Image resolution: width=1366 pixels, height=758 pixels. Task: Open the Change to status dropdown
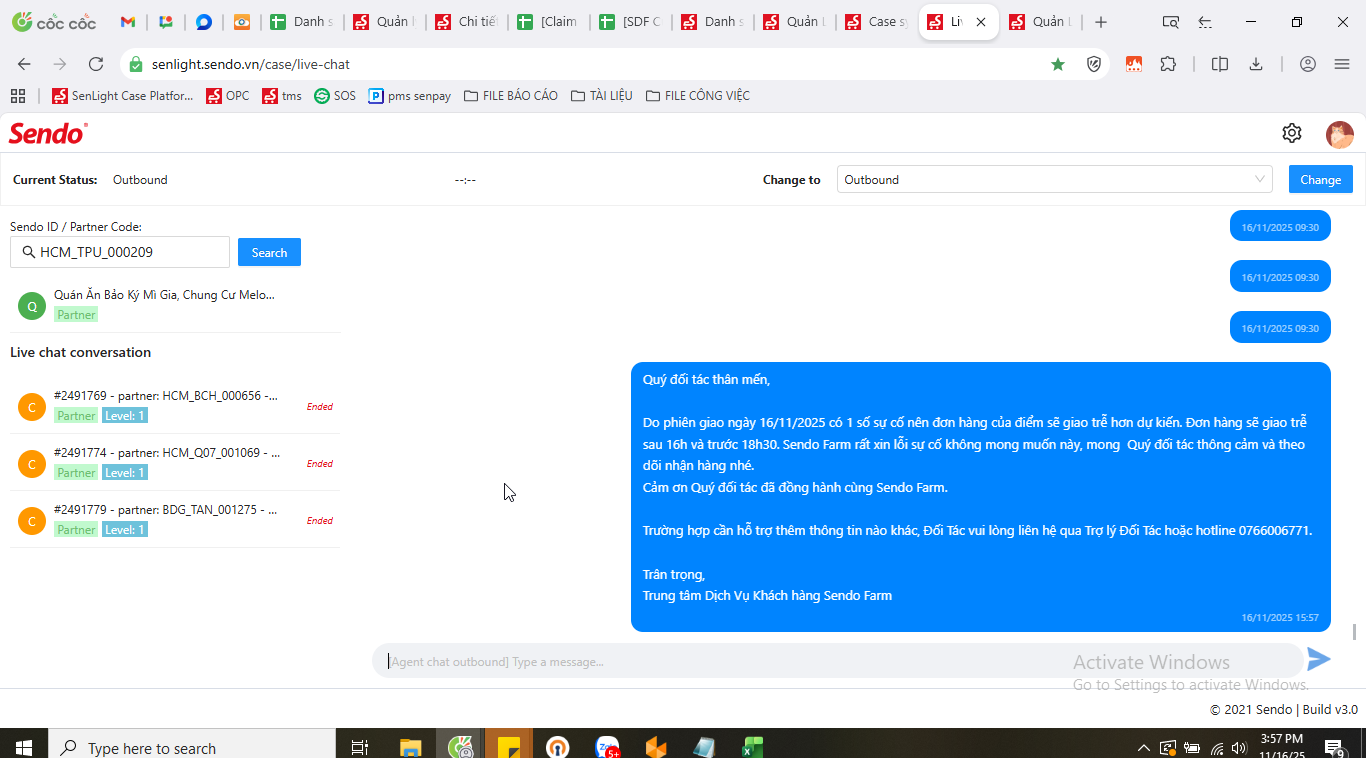1054,180
